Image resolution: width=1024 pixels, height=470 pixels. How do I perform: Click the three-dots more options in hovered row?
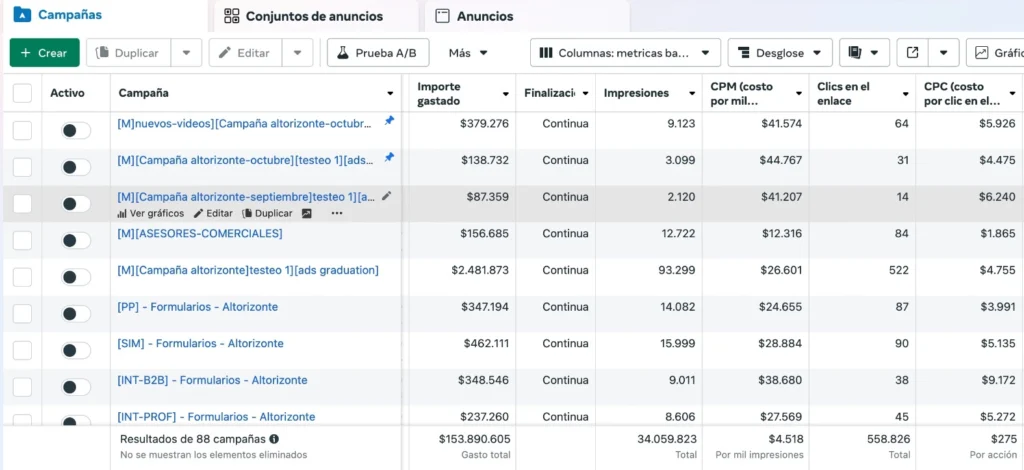click(336, 213)
